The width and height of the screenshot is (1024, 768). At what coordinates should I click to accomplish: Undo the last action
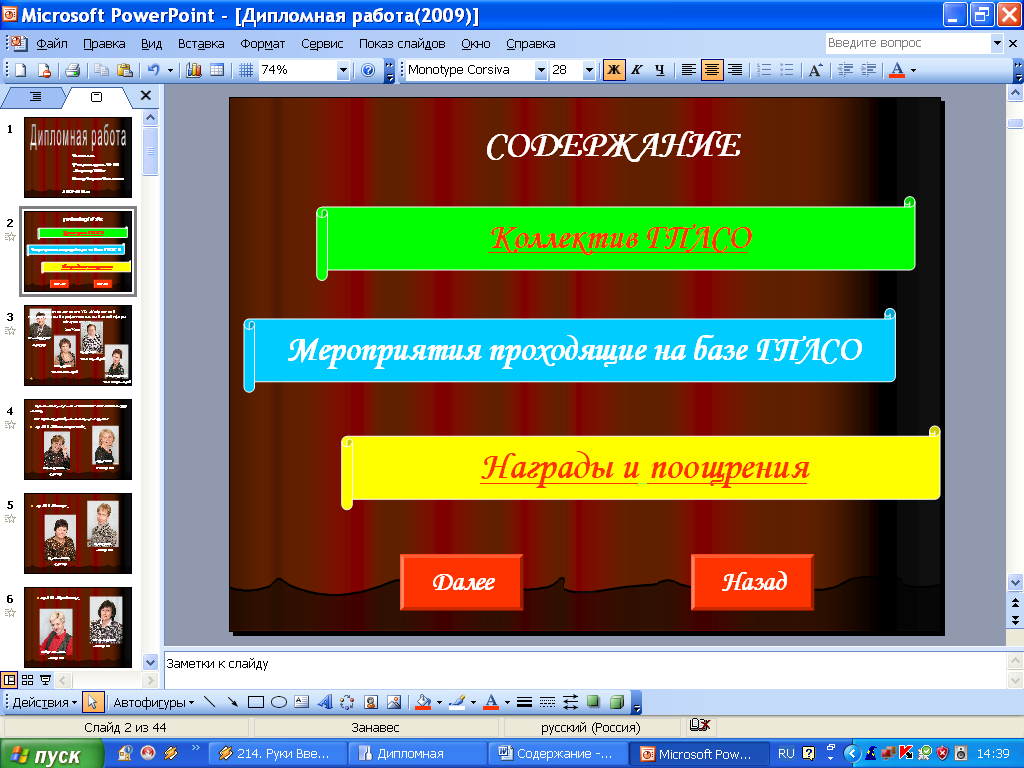153,70
